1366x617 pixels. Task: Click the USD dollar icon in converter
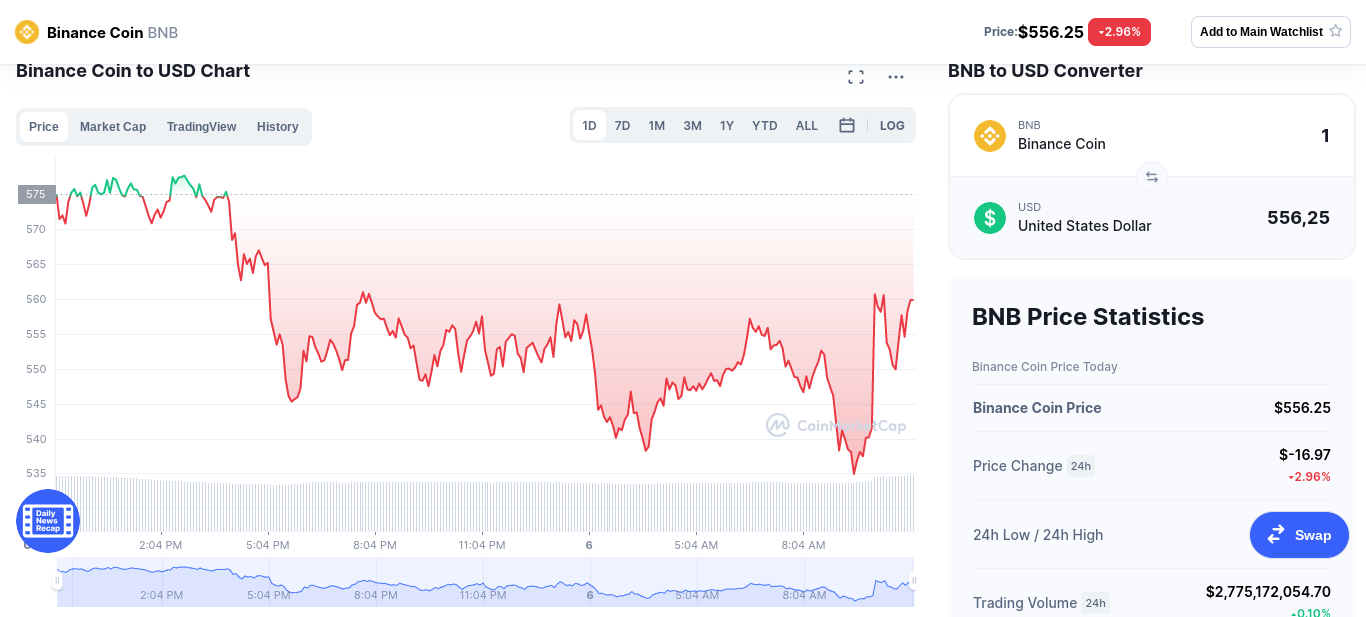(x=990, y=218)
